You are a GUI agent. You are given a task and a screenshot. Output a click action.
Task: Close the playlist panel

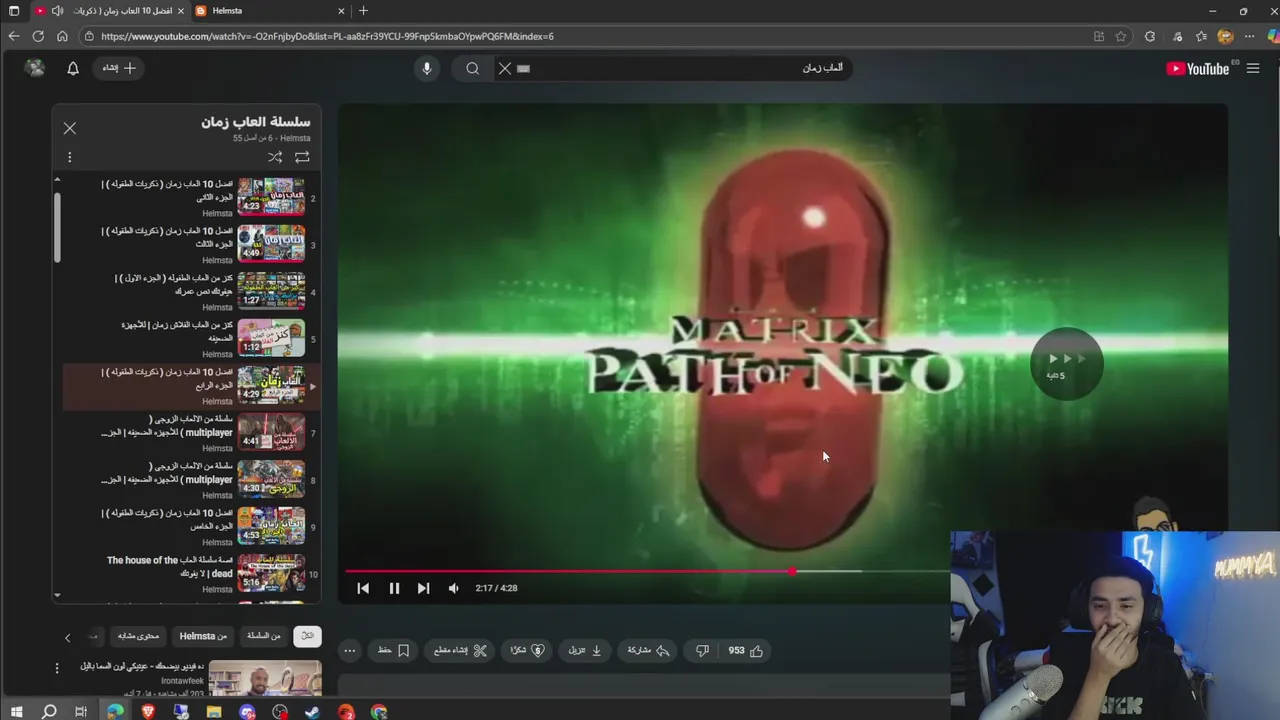(x=70, y=128)
